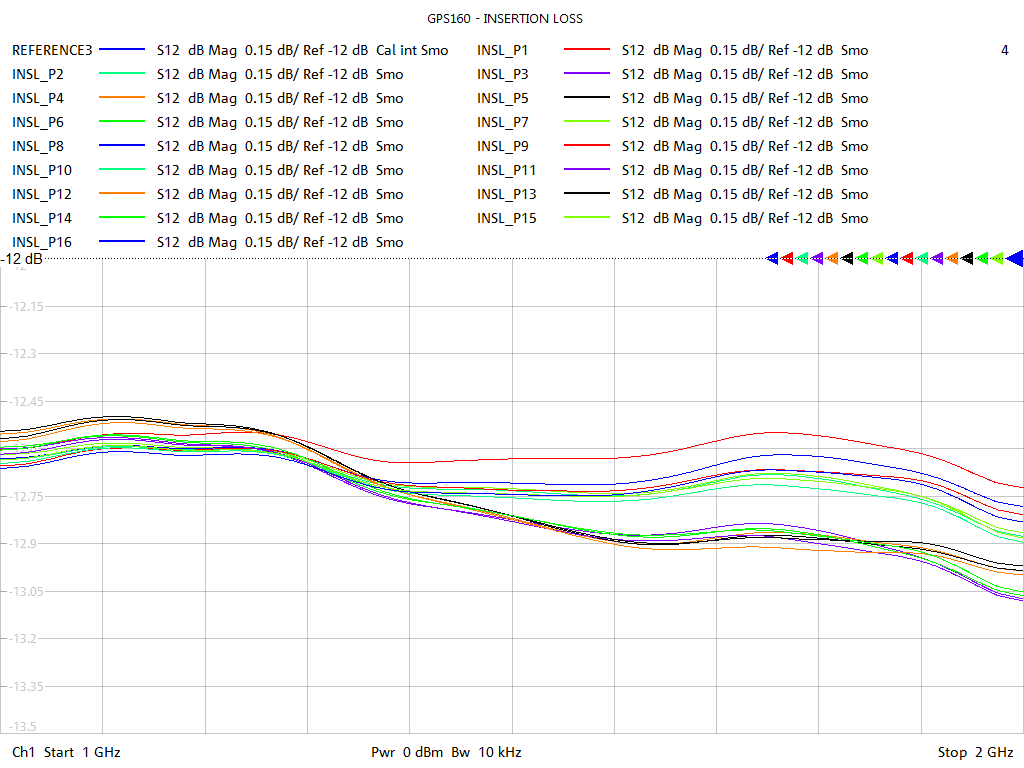The width and height of the screenshot is (1024, 768).
Task: Select the INSL_P1 trace label
Action: tap(502, 50)
